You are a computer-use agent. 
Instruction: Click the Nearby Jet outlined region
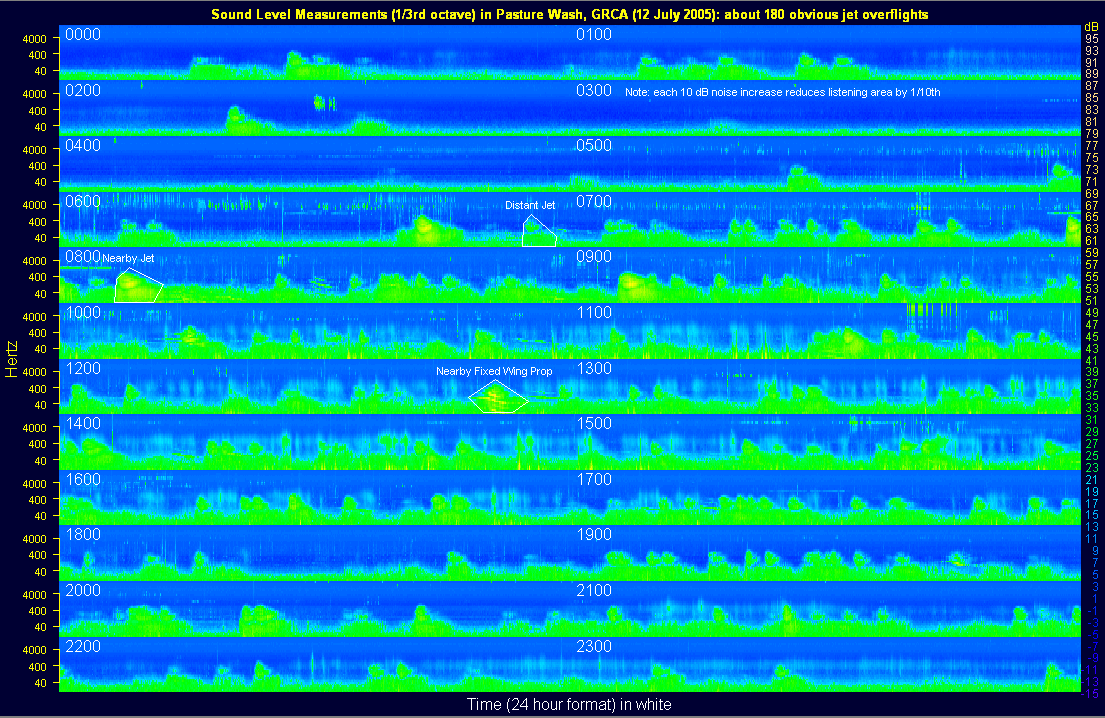137,286
